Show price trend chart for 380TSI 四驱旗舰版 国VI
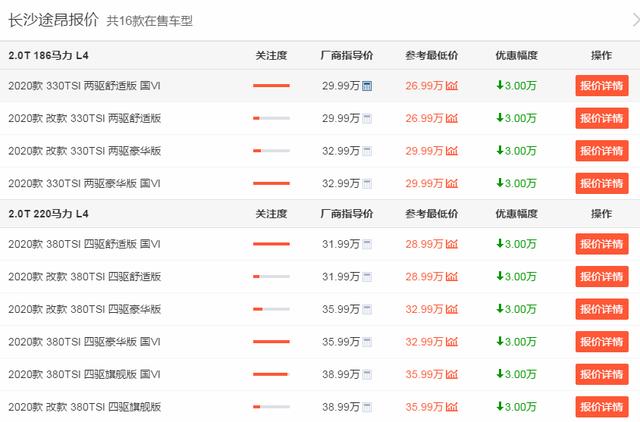 point(452,374)
